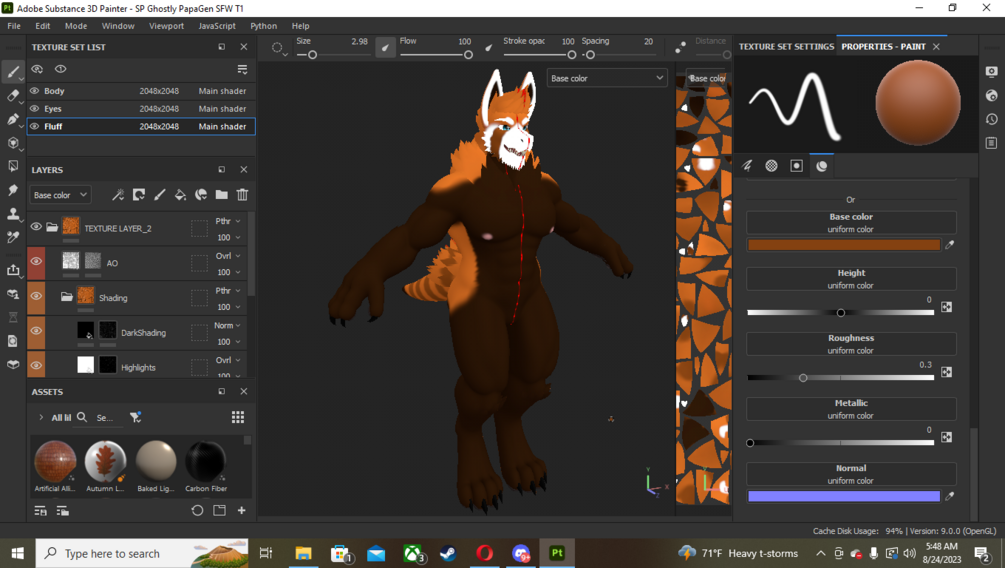Select the Clone stamp tool
Image resolution: width=1005 pixels, height=568 pixels.
(13, 214)
